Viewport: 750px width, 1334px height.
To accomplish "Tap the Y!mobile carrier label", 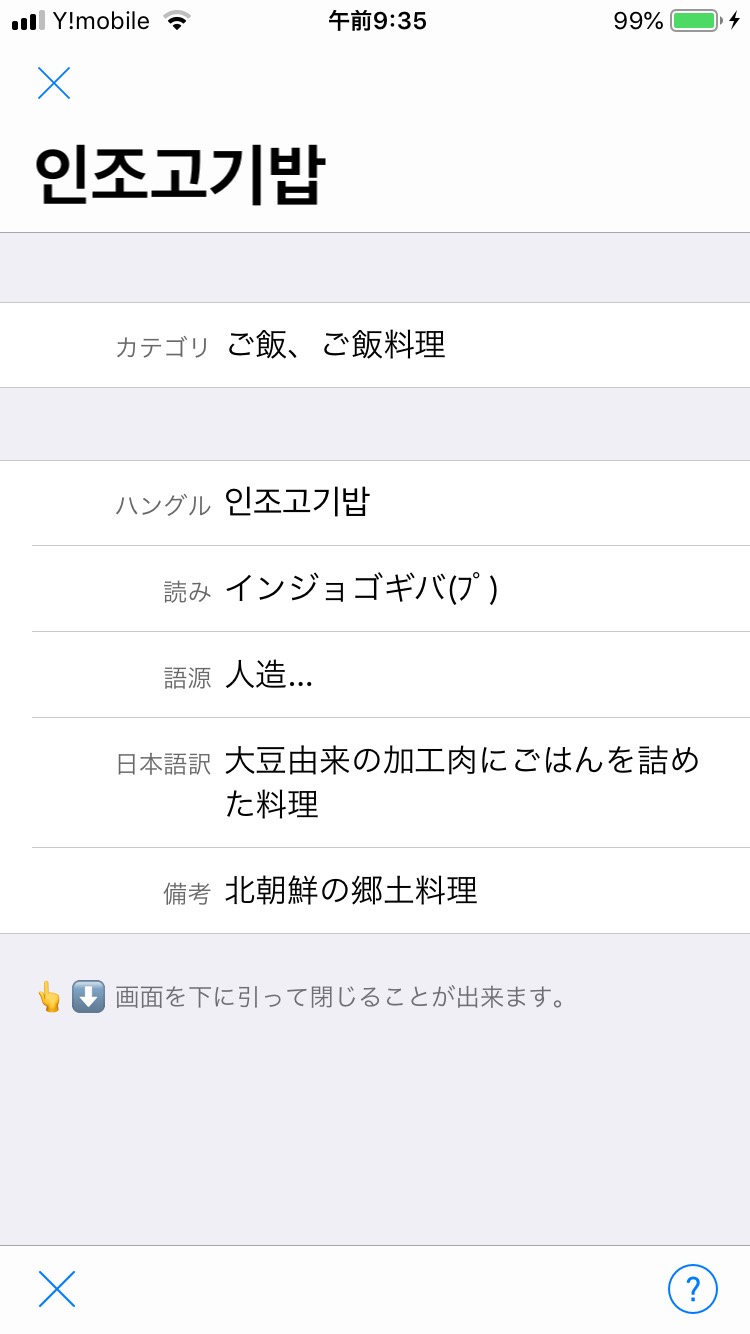I will click(101, 21).
